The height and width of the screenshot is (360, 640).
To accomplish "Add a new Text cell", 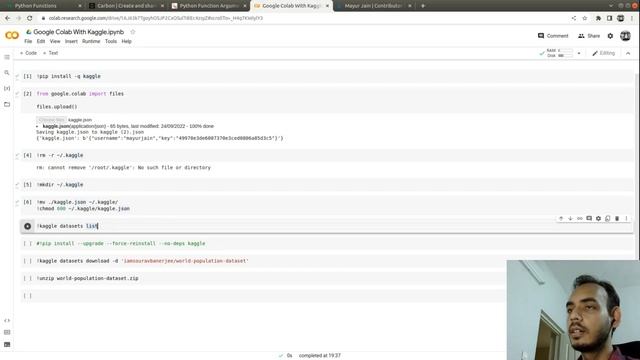I will click(51, 53).
